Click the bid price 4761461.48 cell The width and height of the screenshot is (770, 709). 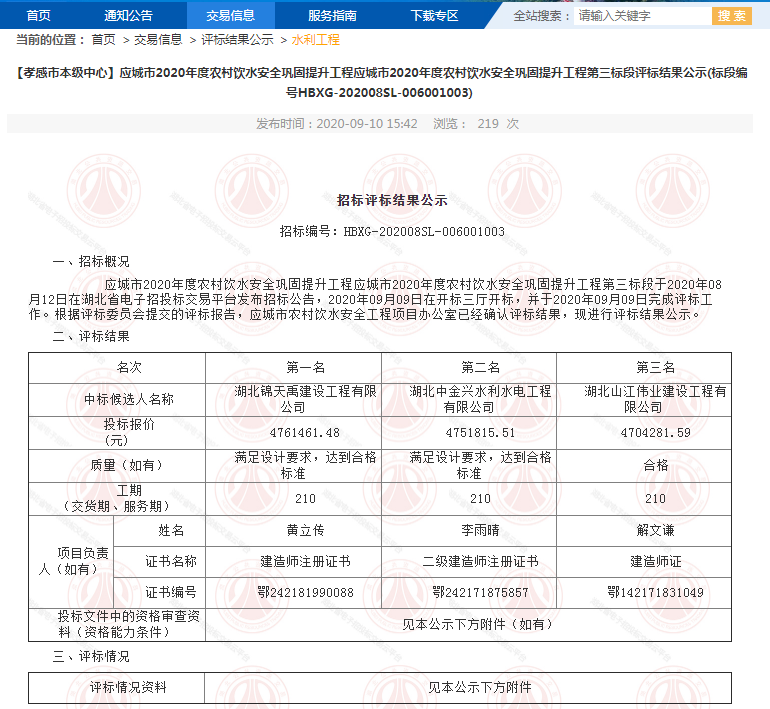[x=292, y=432]
